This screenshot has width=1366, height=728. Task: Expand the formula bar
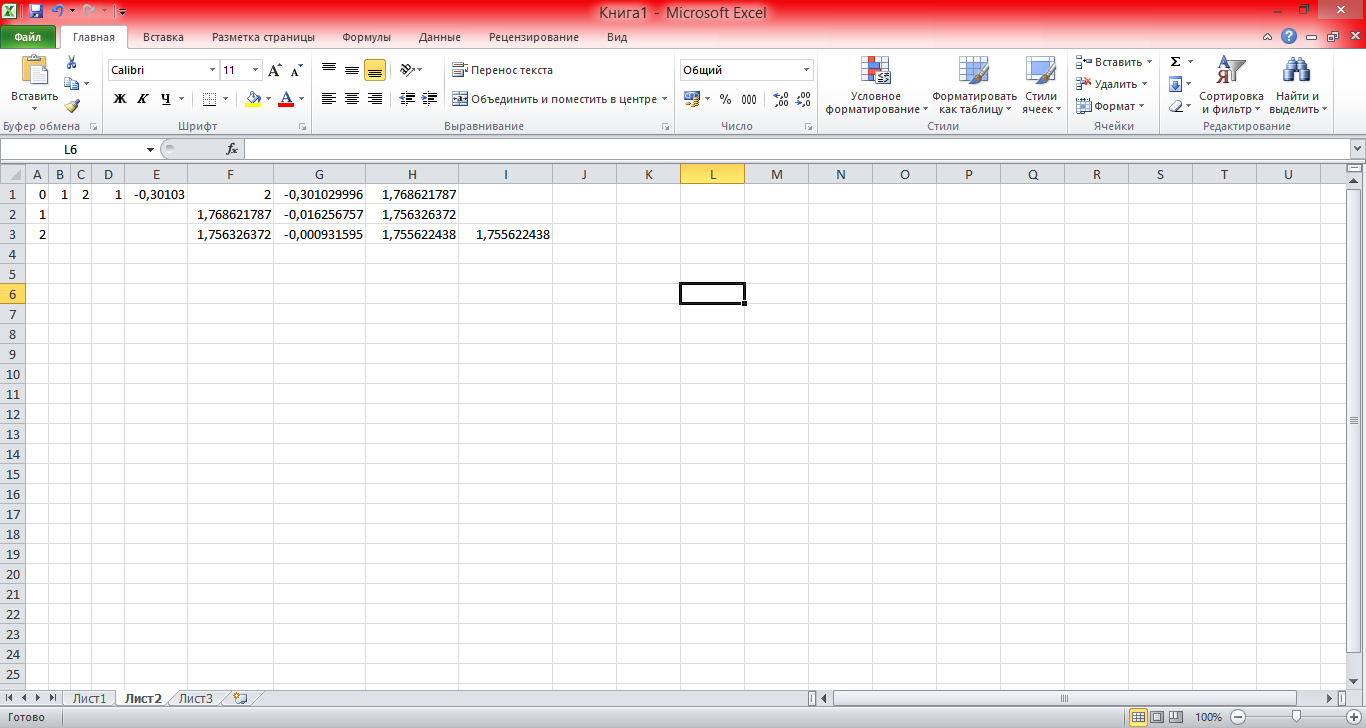[x=1357, y=148]
